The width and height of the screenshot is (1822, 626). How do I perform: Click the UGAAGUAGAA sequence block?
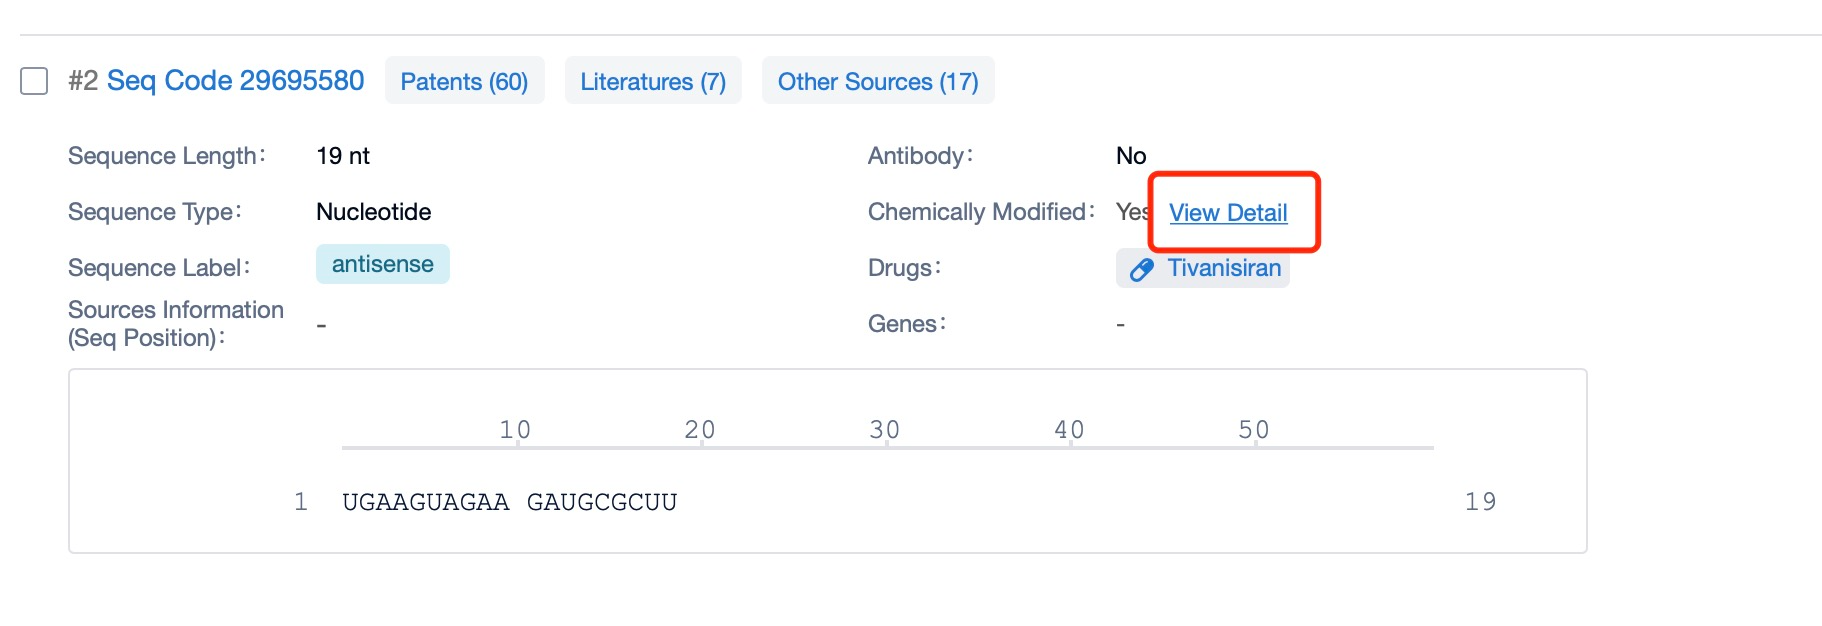(425, 502)
